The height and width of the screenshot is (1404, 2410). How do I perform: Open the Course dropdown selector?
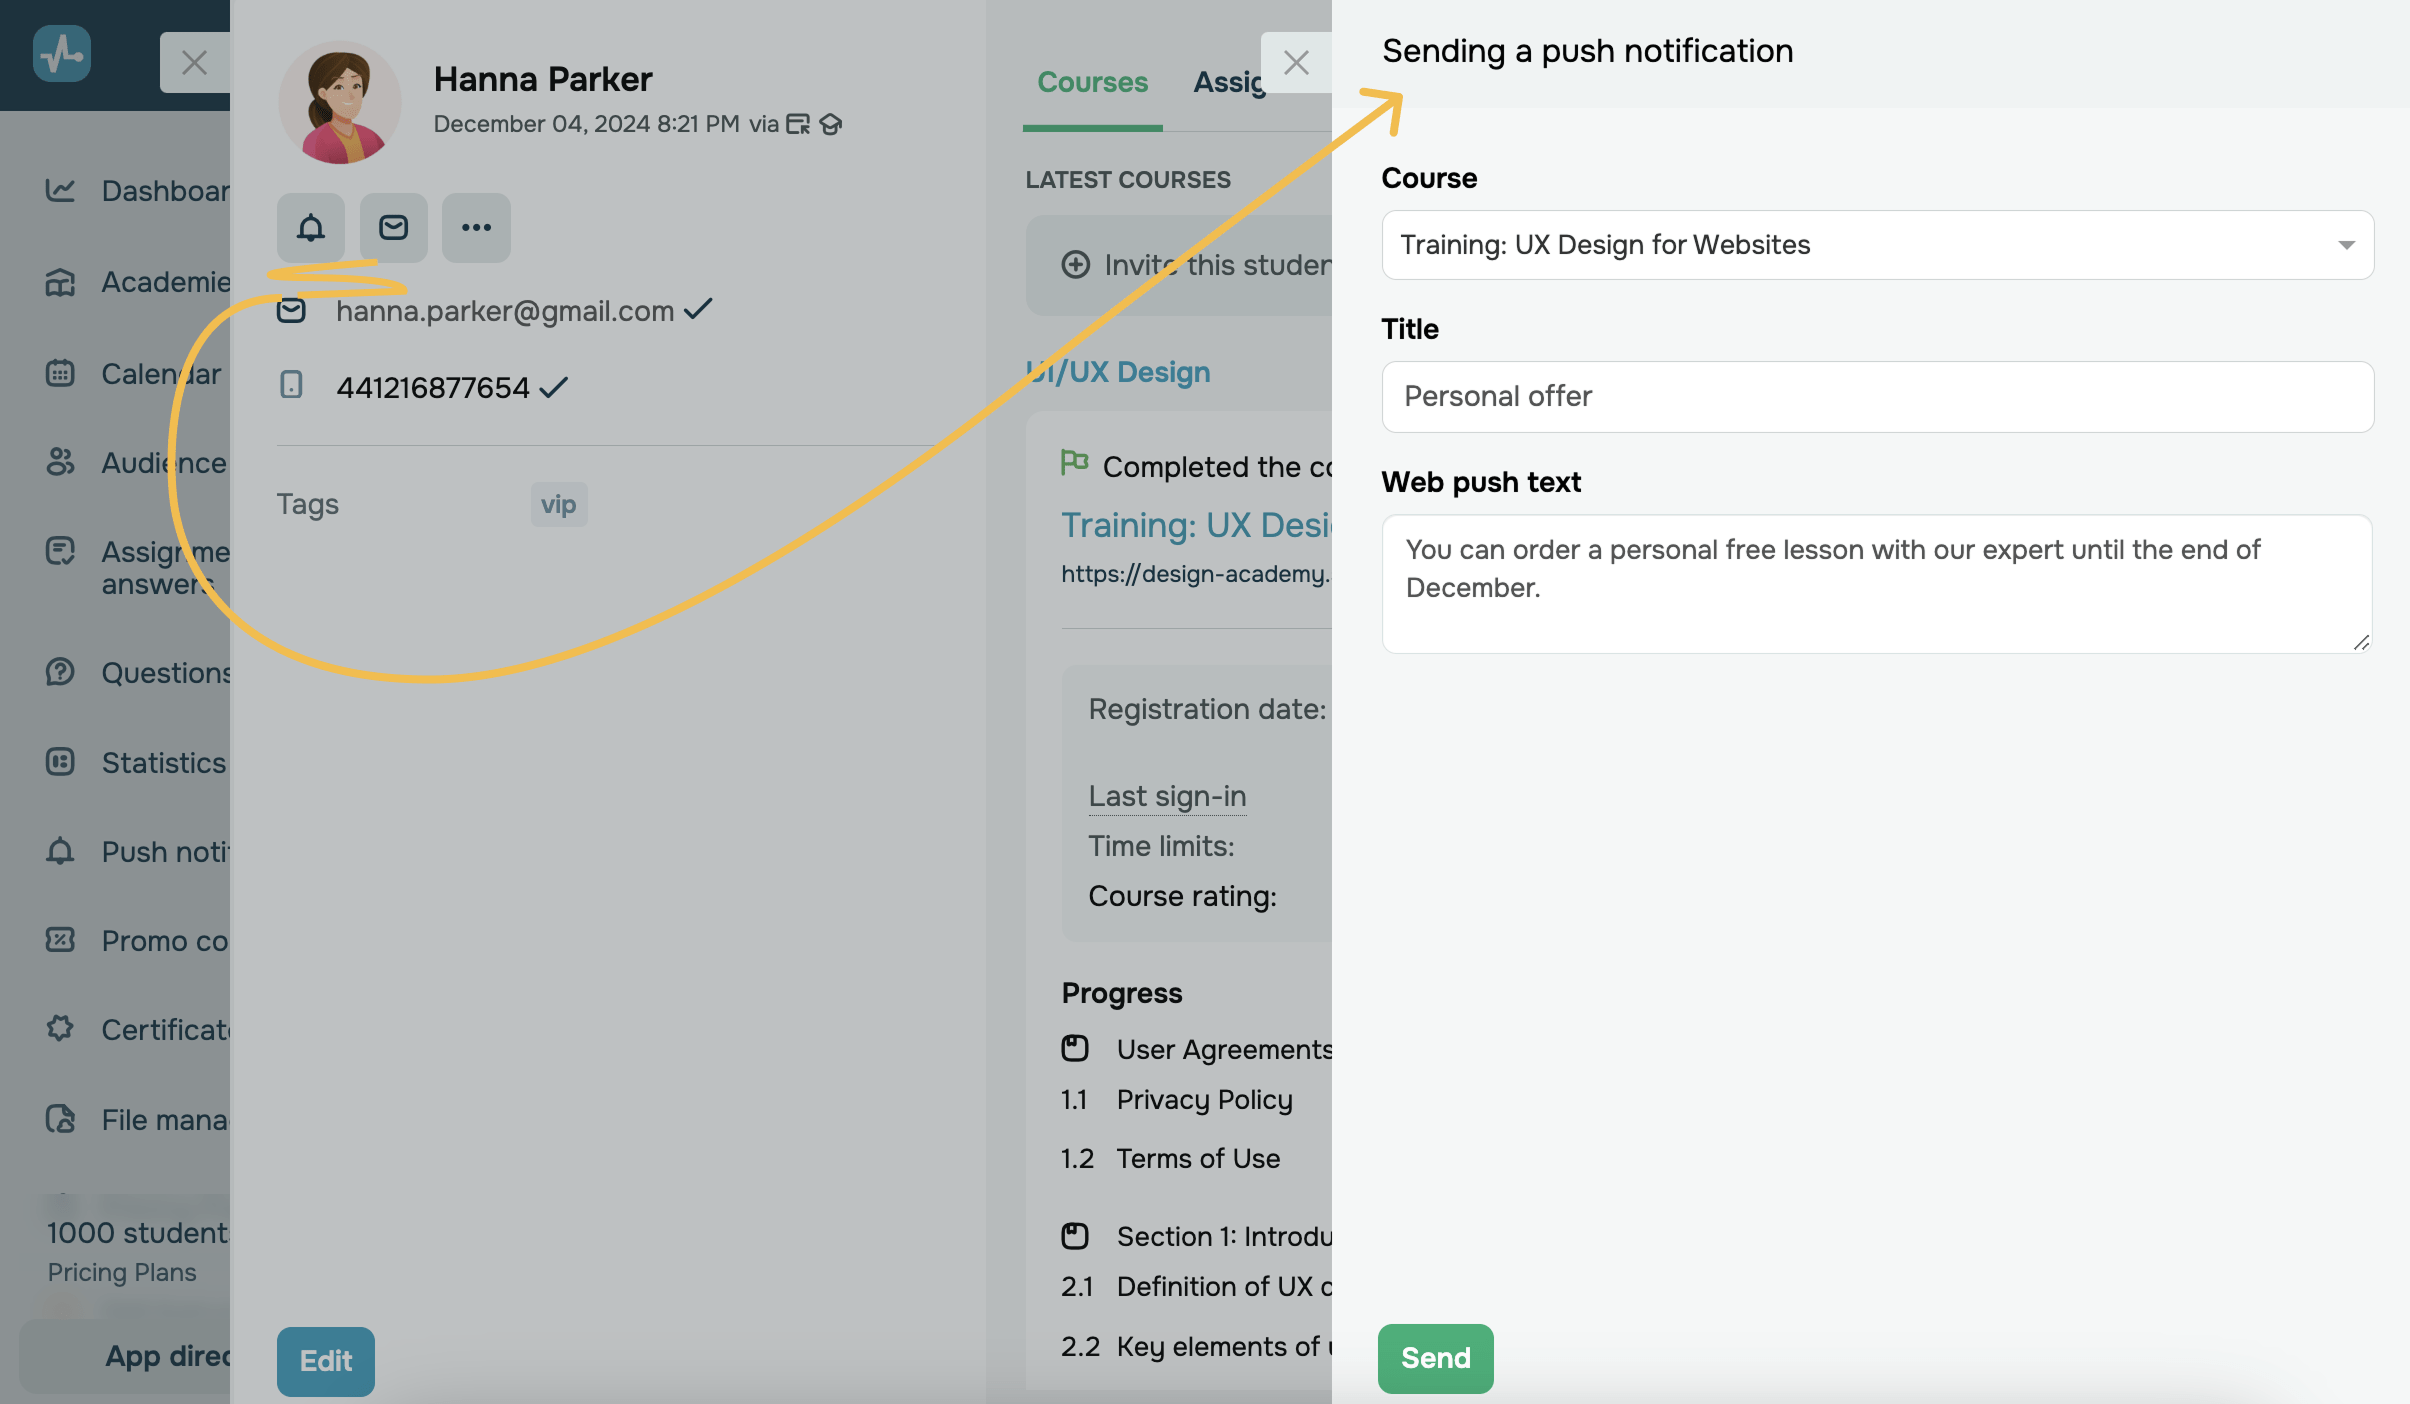pos(1876,245)
